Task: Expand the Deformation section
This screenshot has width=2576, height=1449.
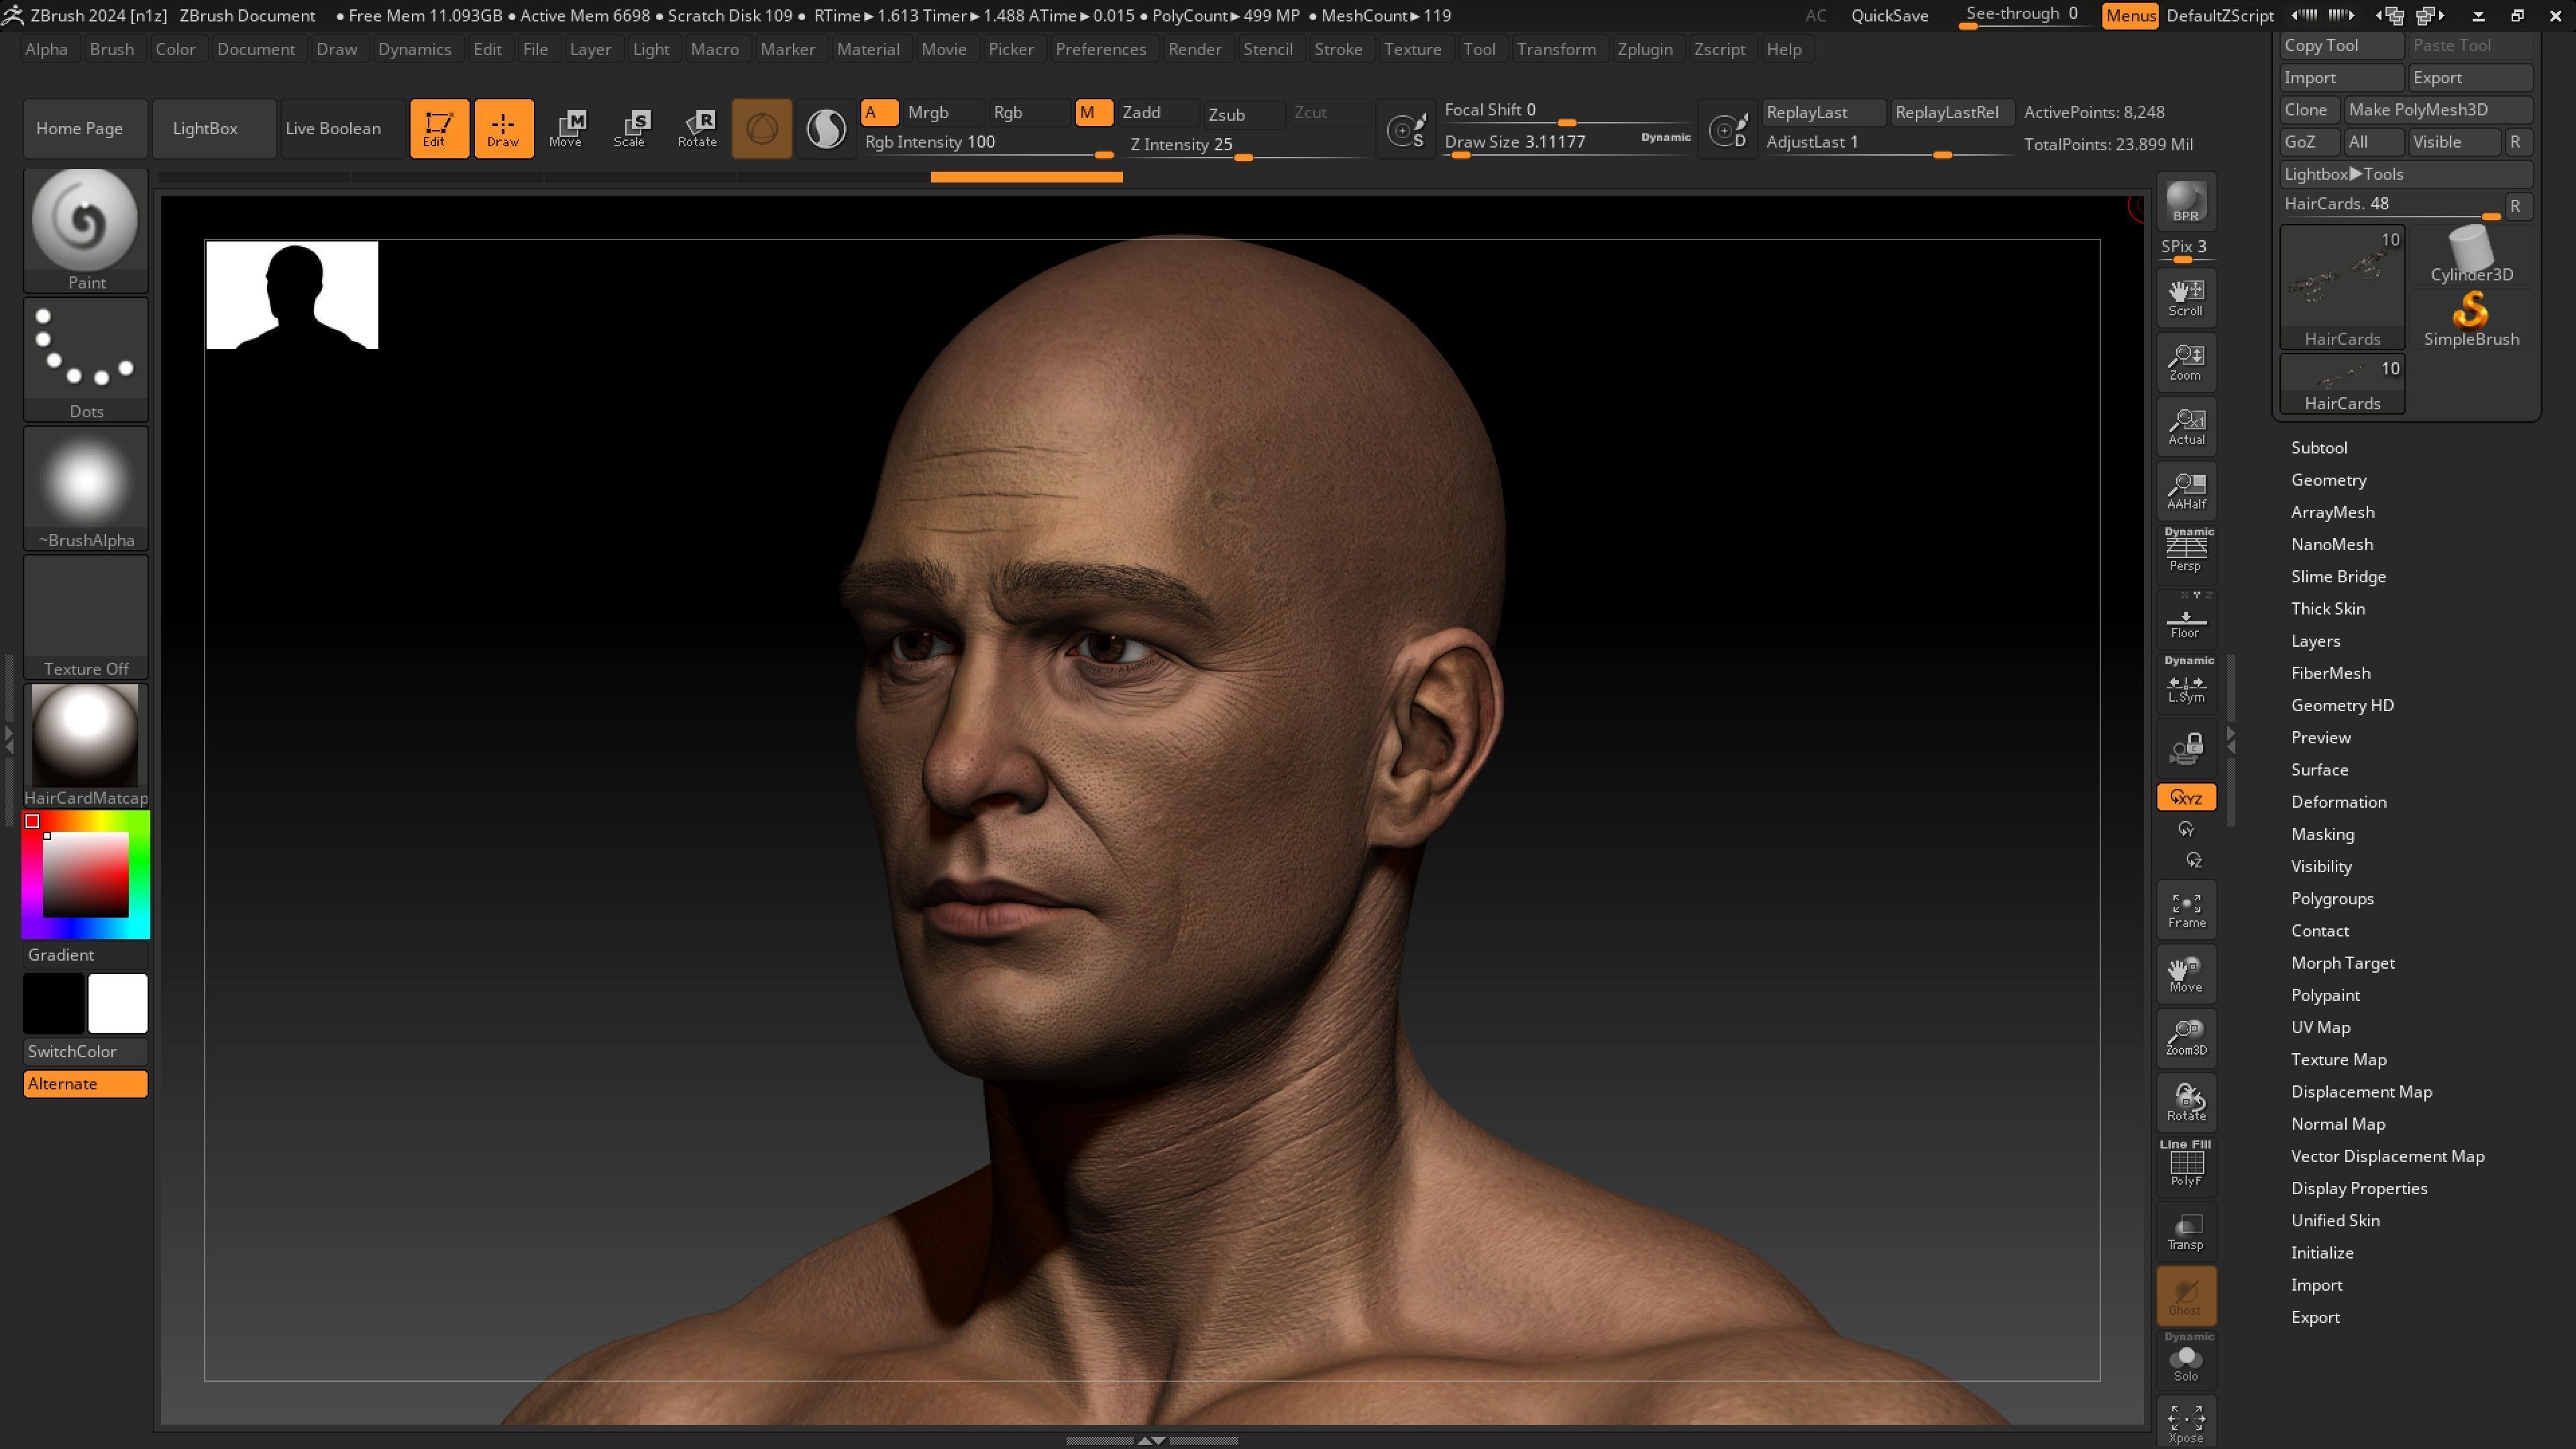Action: (x=2338, y=802)
